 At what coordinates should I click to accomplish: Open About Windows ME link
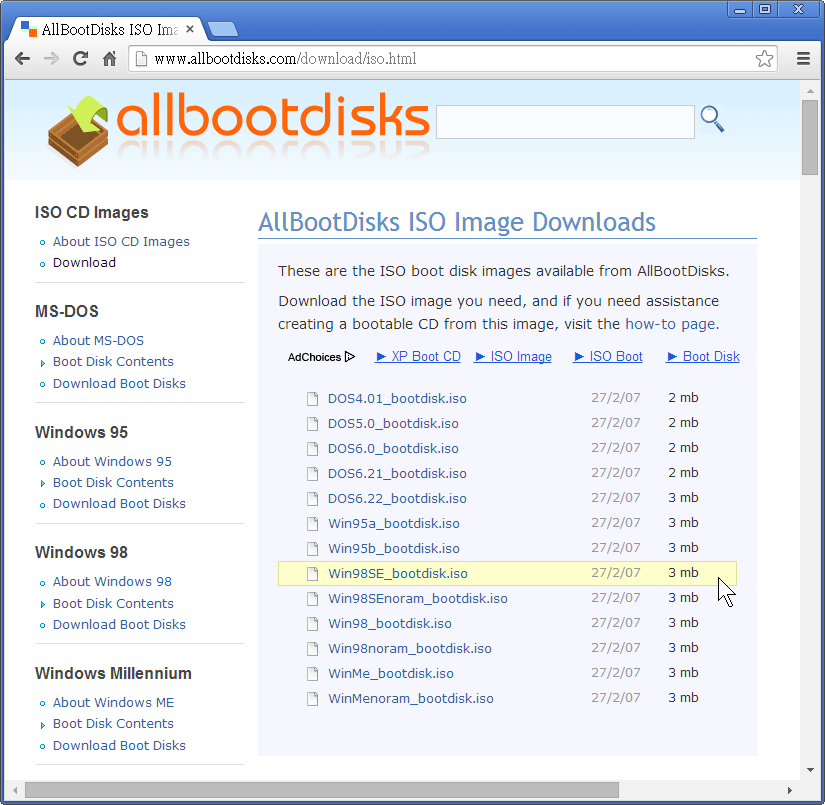pyautogui.click(x=113, y=702)
